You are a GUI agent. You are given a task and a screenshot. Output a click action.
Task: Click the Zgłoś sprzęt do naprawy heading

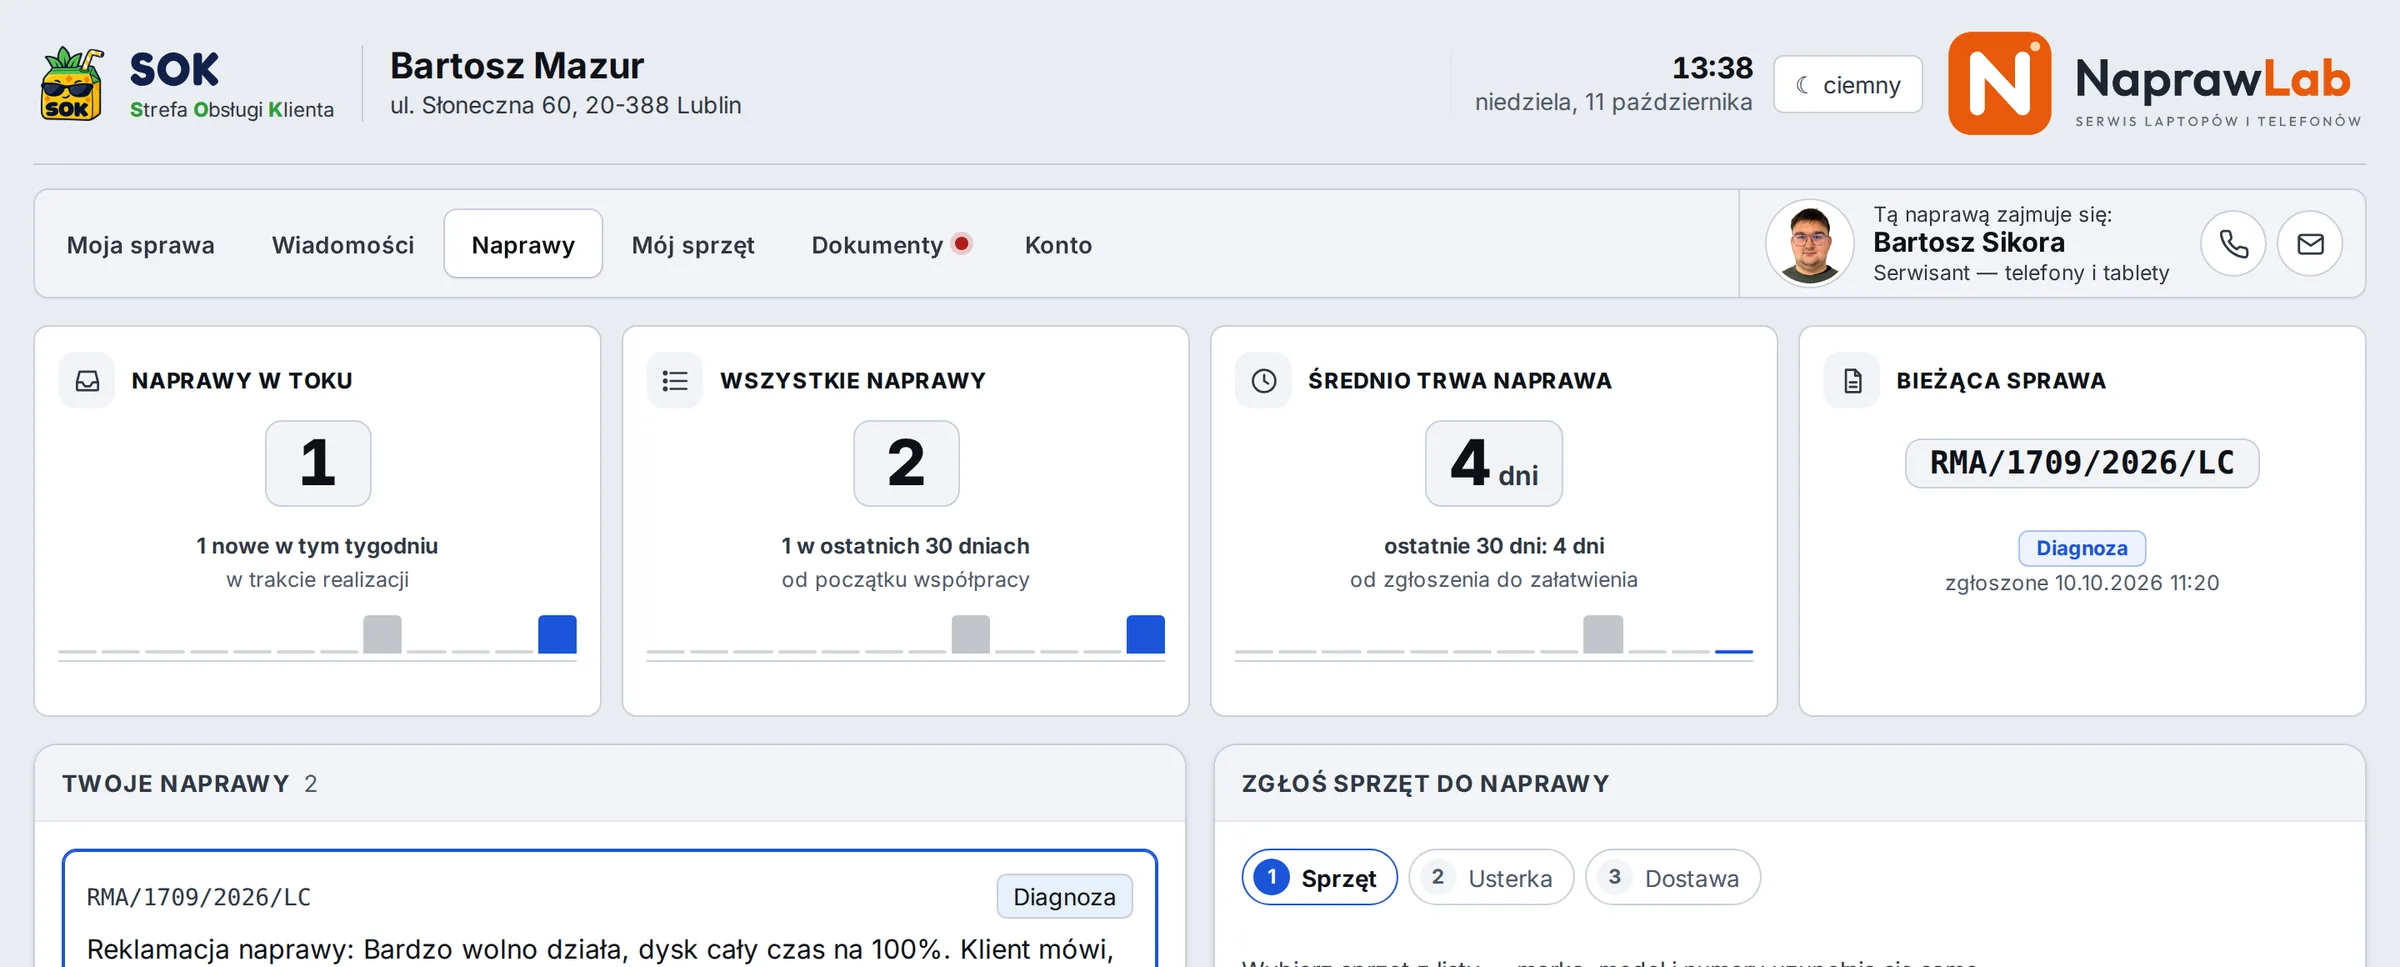[1425, 784]
